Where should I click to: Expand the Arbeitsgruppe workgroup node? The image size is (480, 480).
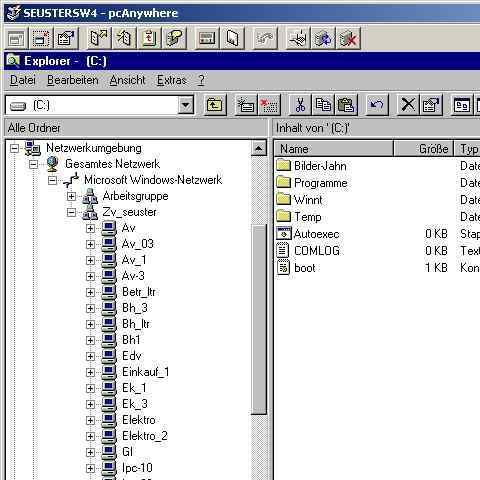71,196
